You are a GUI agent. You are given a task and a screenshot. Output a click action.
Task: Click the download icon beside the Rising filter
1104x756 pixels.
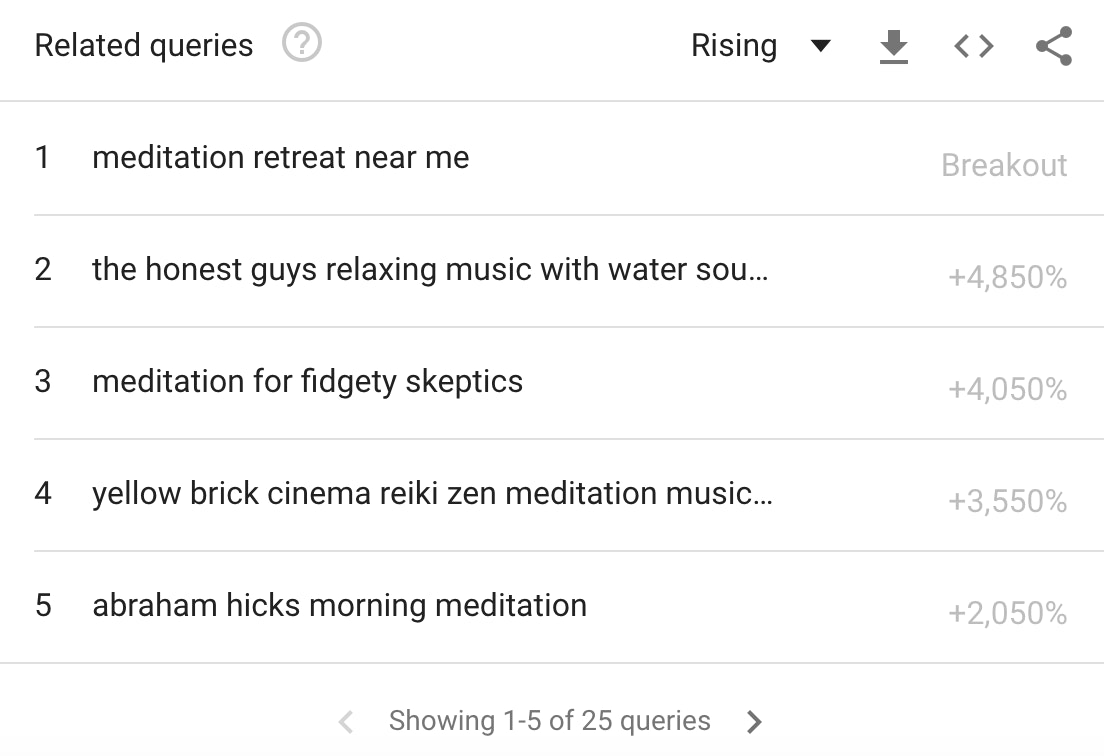click(893, 46)
